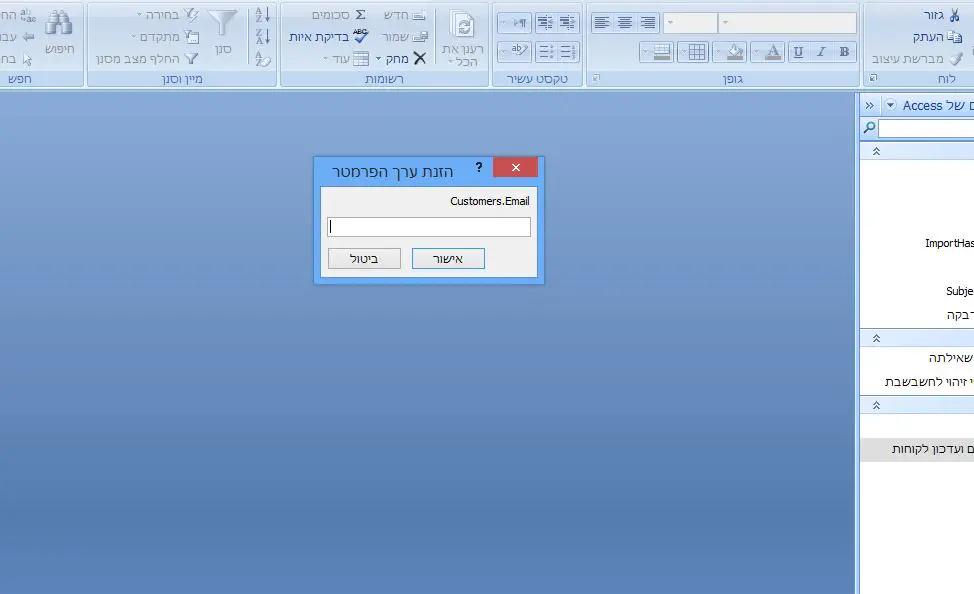Toggle Italic formatting
Image resolution: width=974 pixels, height=594 pixels.
pyautogui.click(x=821, y=52)
